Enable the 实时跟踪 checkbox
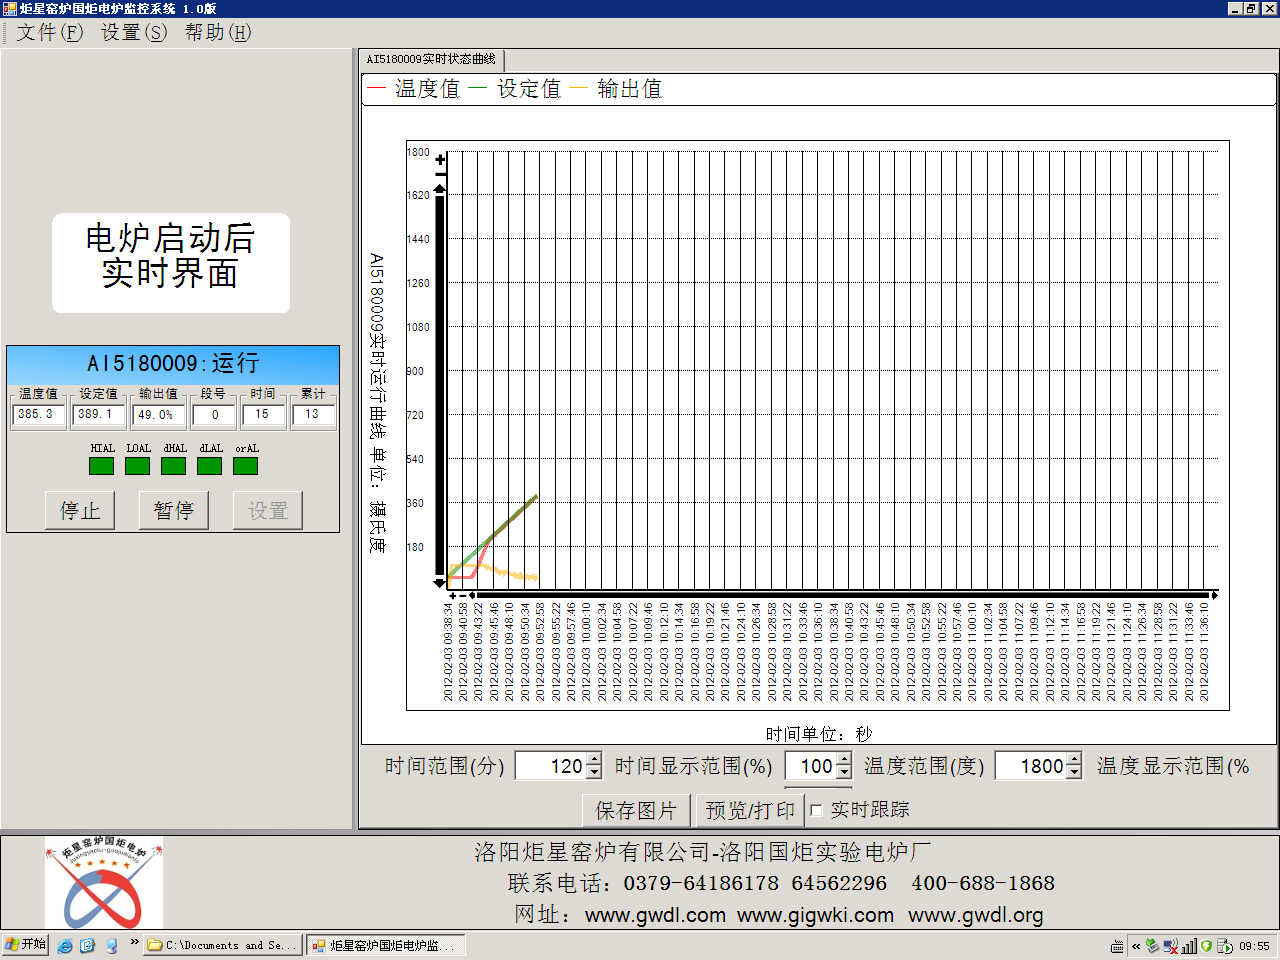The image size is (1280, 960). 817,810
